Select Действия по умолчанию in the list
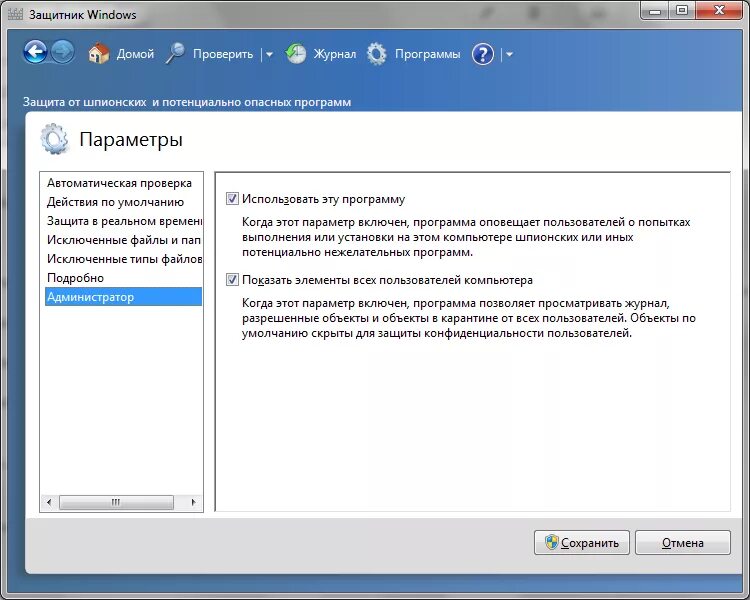Viewport: 750px width, 600px height. click(x=123, y=202)
